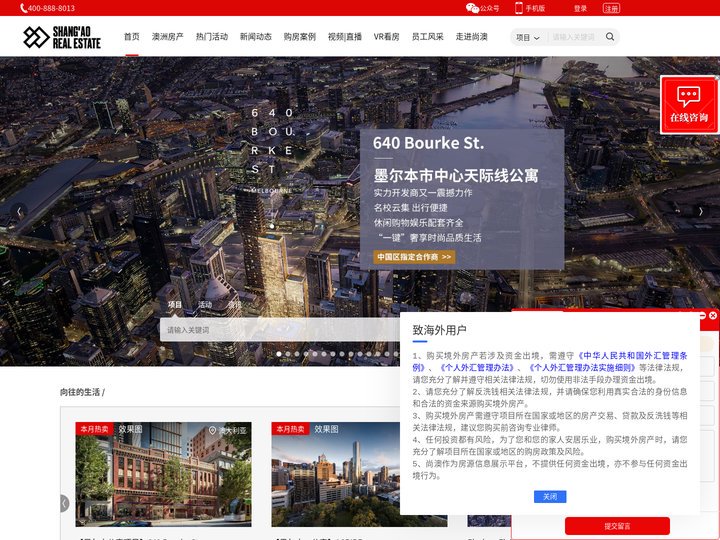
Task: Go to previous banner slide arrow
Action: point(19,211)
